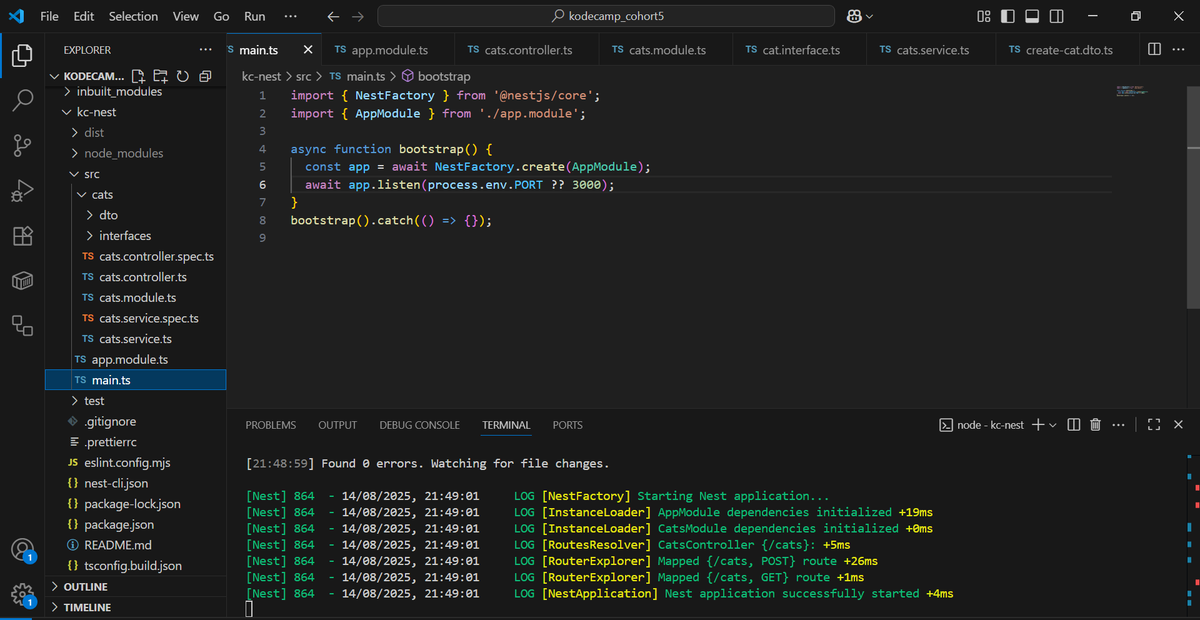Maximize the terminal panel size
The width and height of the screenshot is (1200, 620).
tap(1154, 425)
